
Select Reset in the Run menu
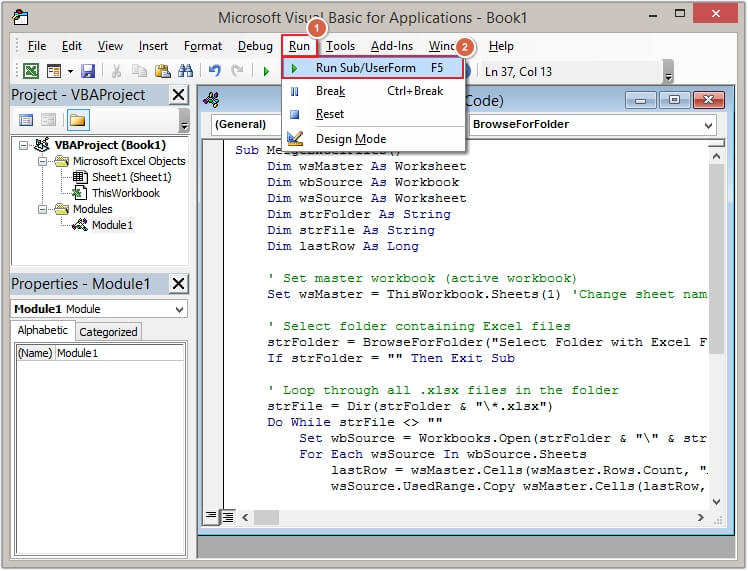330,114
